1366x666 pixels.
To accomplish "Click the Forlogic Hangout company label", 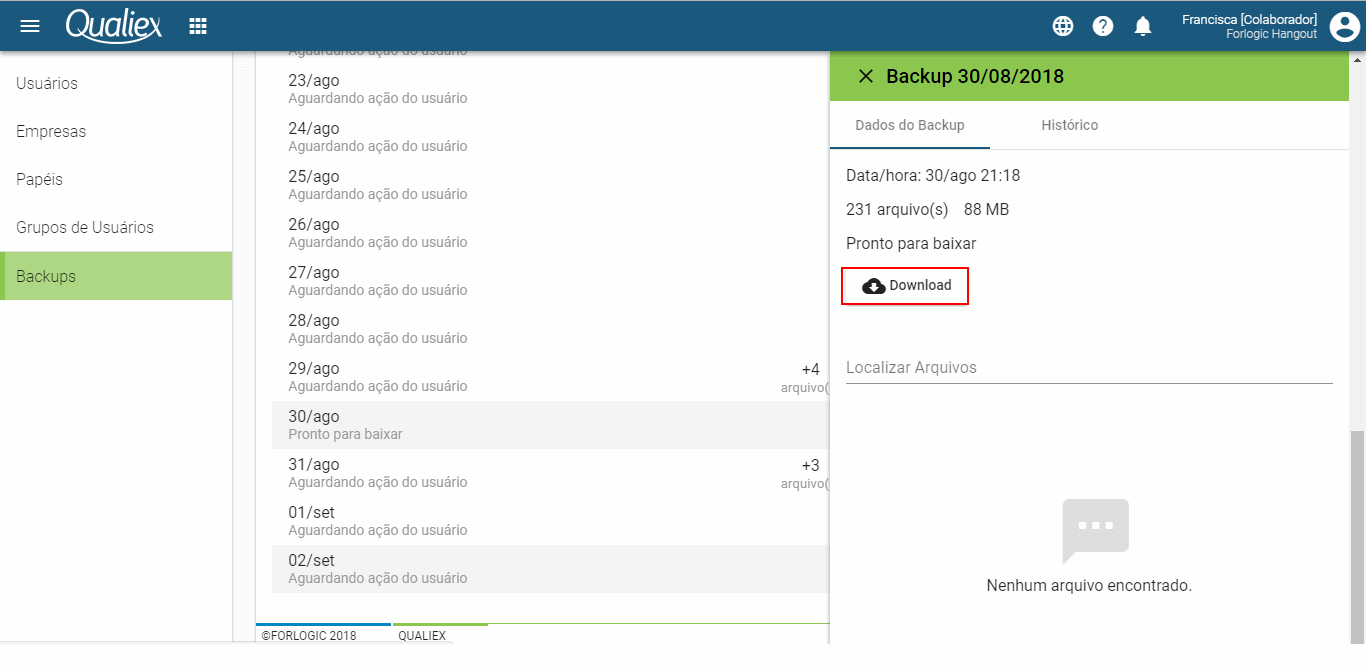I will 1271,34.
